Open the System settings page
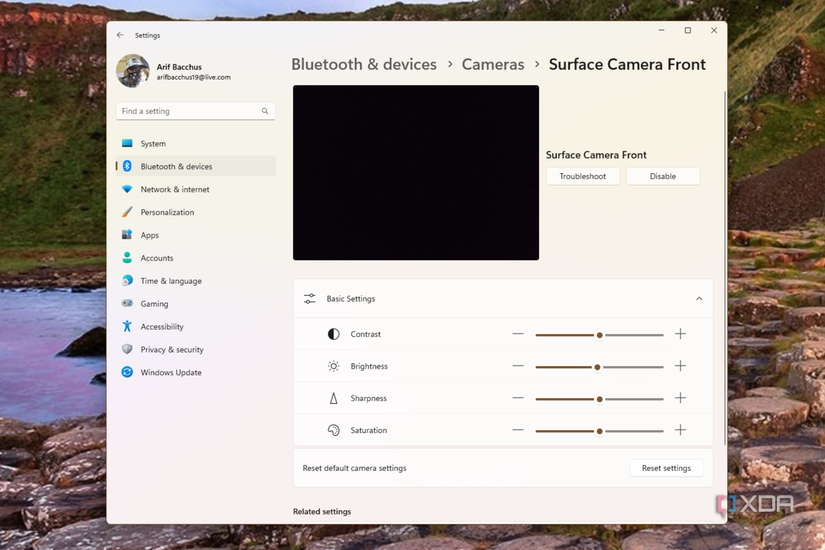825x550 pixels. coord(153,144)
